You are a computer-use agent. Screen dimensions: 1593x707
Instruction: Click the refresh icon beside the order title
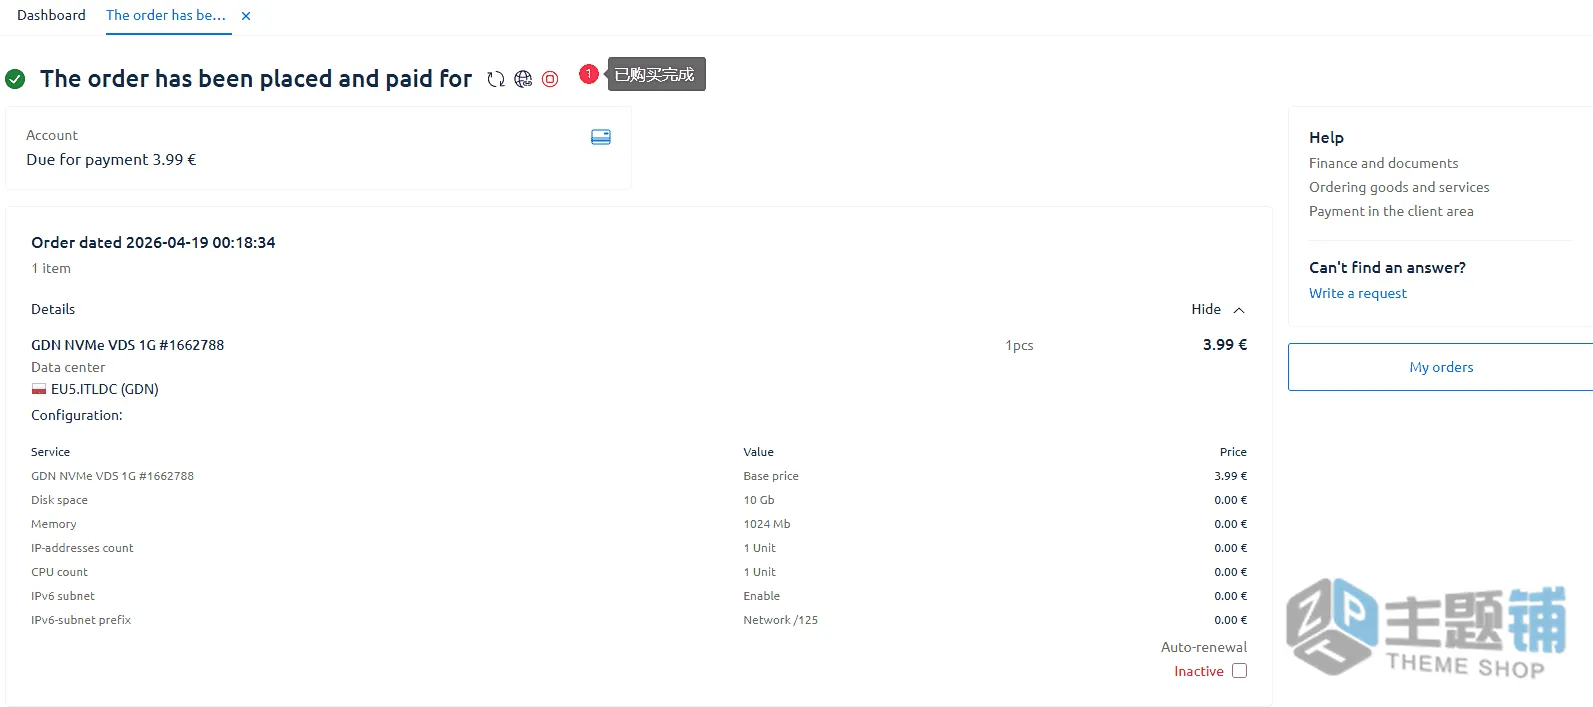(x=496, y=79)
